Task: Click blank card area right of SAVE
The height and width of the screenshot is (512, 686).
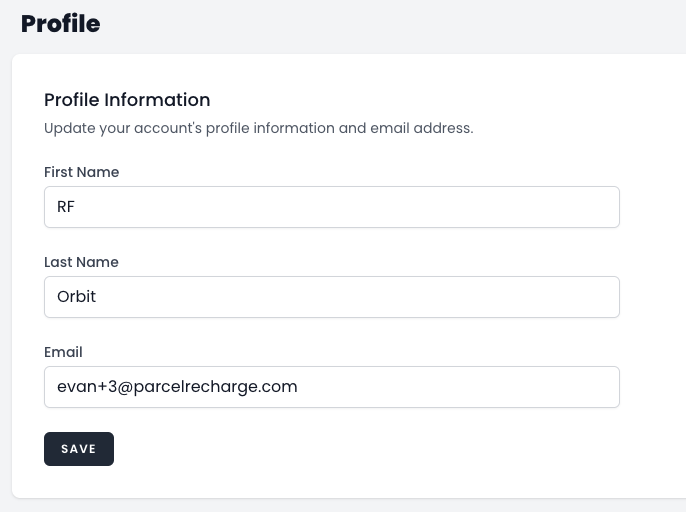Action: (x=380, y=449)
